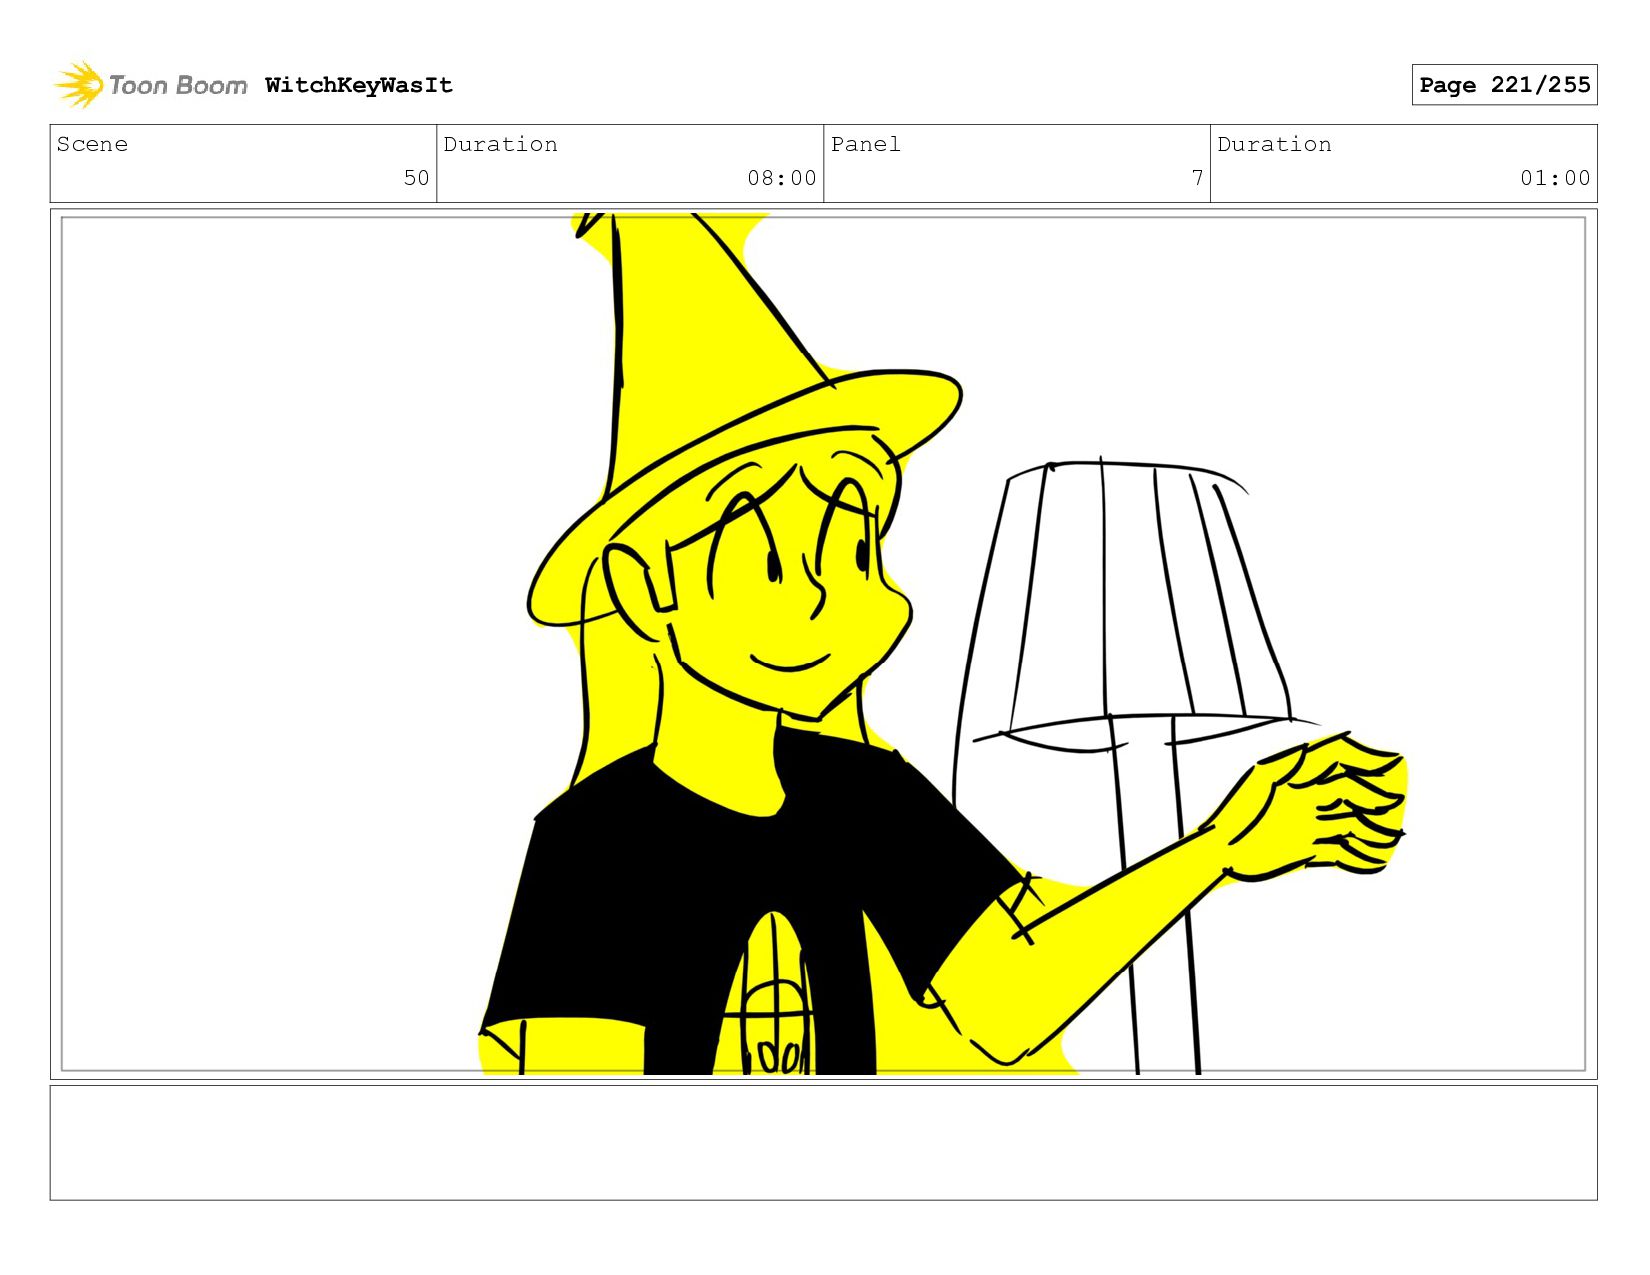
Task: Select scene number 50
Action: (x=416, y=178)
